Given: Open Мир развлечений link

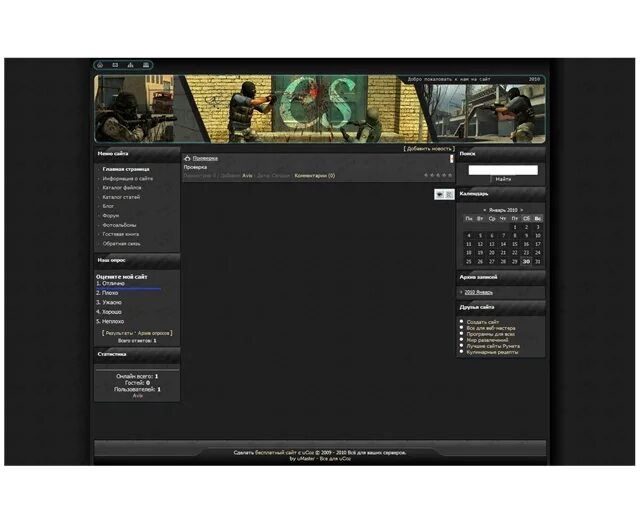Looking at the screenshot, I should (x=487, y=340).
